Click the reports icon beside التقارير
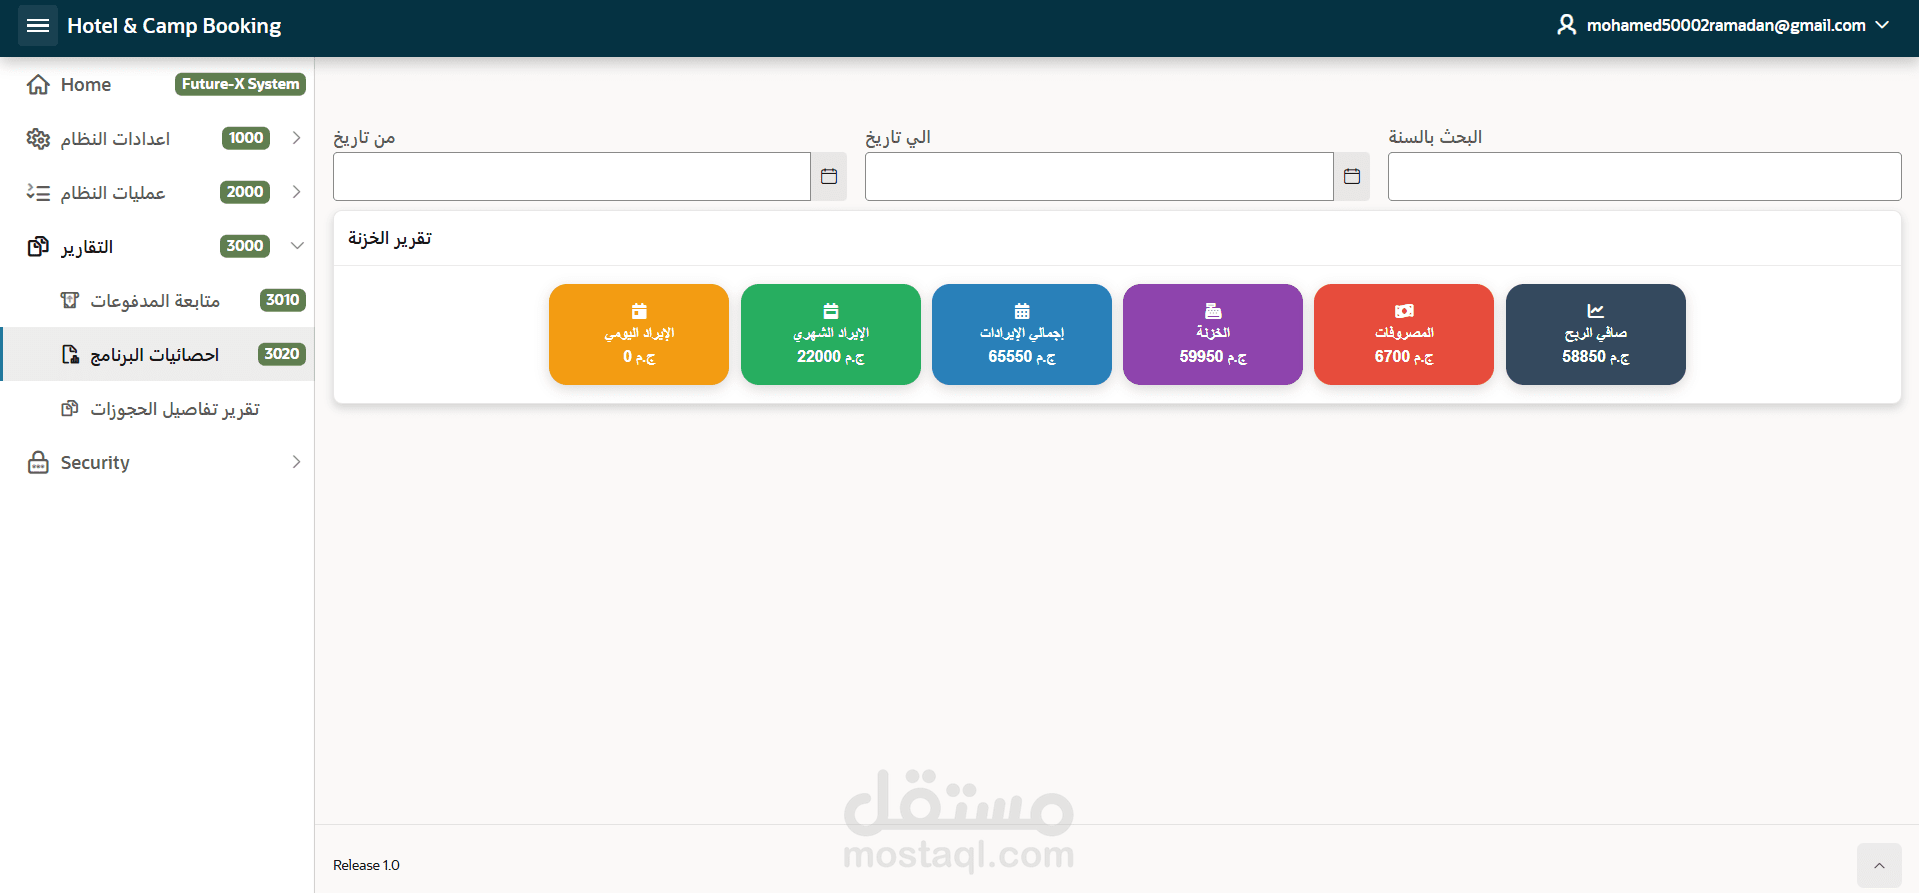The height and width of the screenshot is (893, 1919). (x=38, y=247)
